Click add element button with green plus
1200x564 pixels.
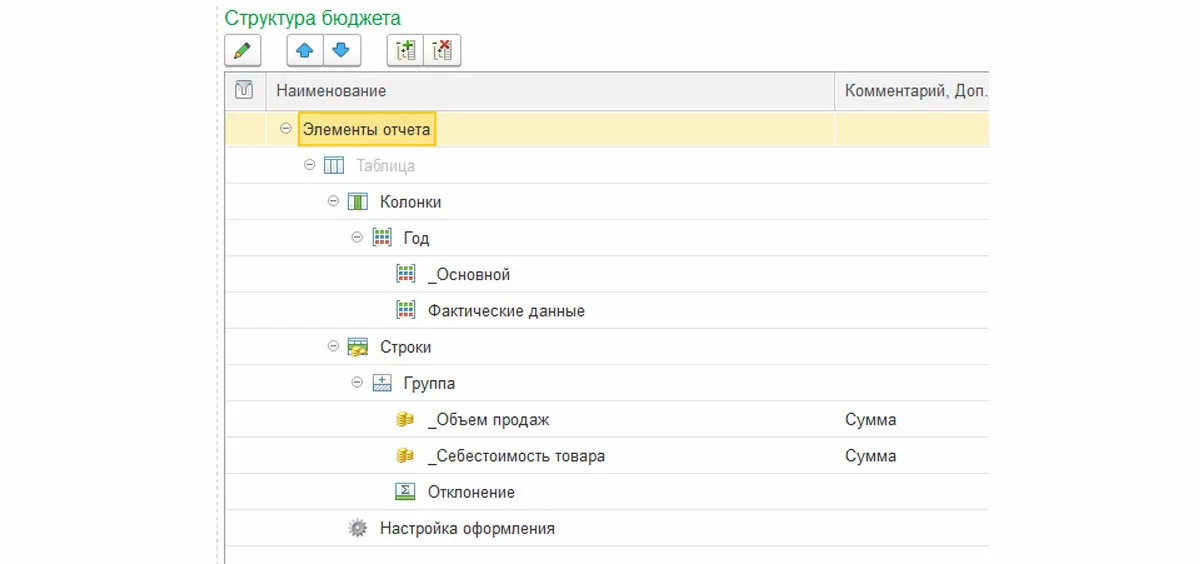406,50
